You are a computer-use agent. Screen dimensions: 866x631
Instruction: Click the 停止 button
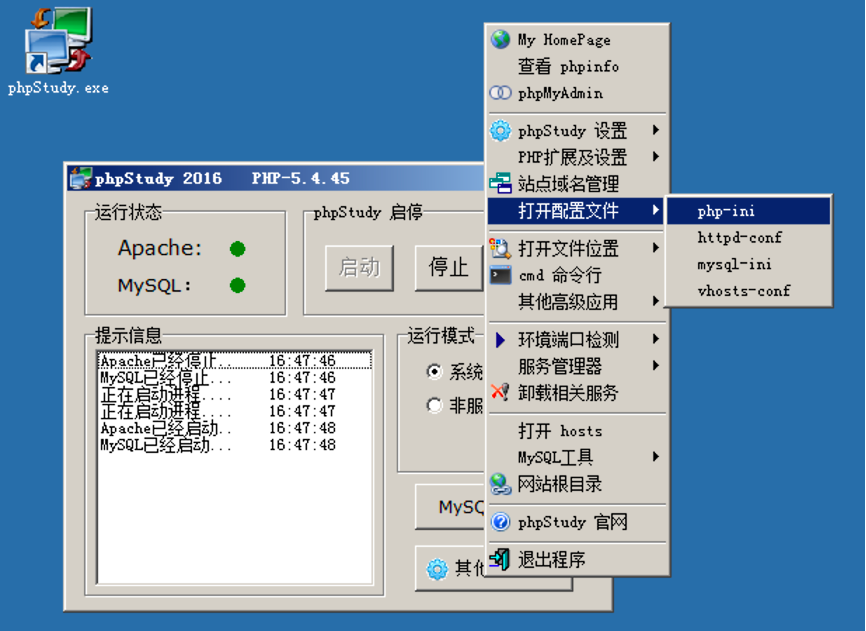click(448, 268)
